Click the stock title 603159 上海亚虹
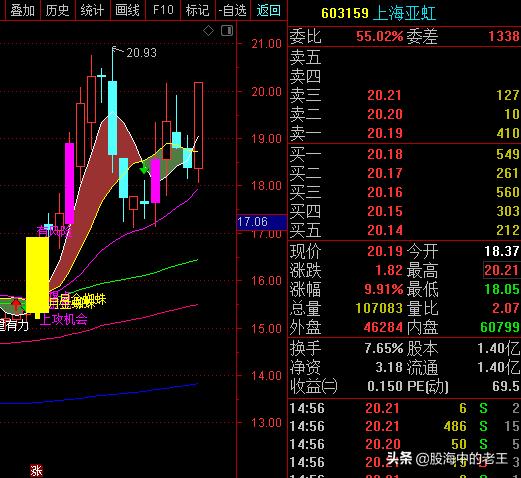521x478 pixels. click(378, 13)
